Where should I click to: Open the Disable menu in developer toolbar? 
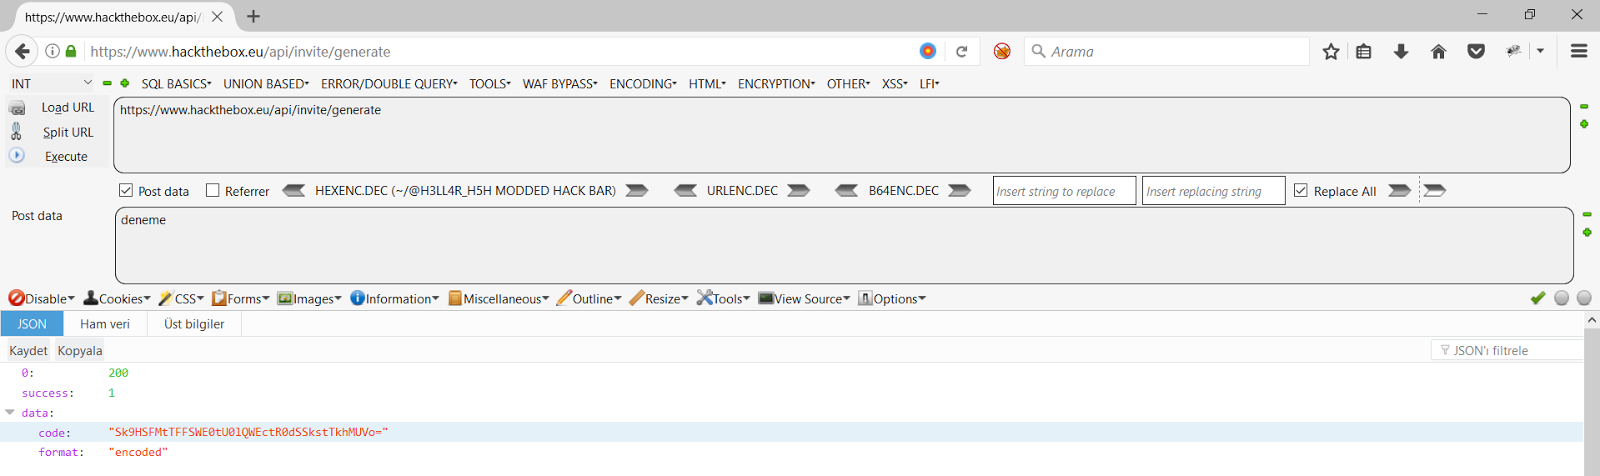pyautogui.click(x=42, y=298)
